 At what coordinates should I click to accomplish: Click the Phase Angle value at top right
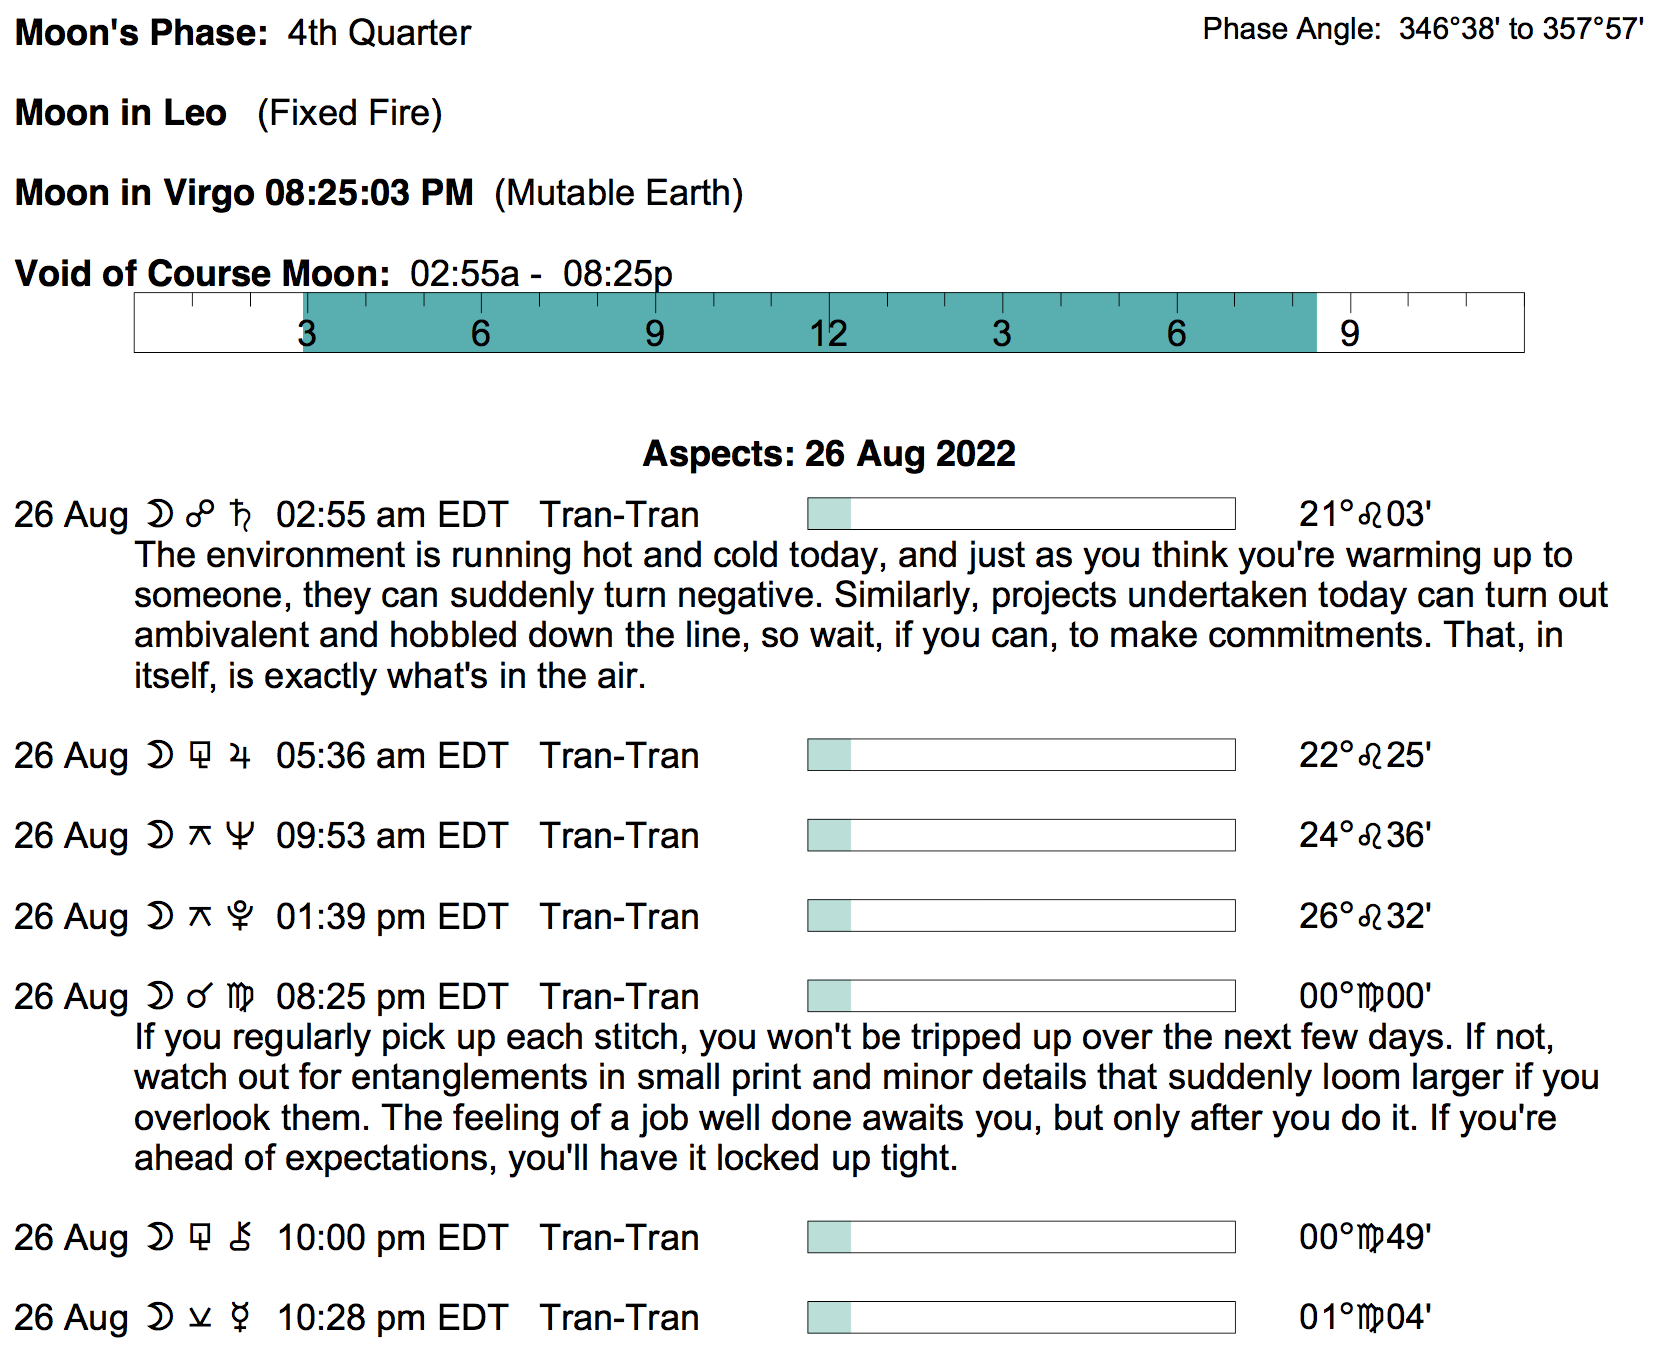(1521, 30)
